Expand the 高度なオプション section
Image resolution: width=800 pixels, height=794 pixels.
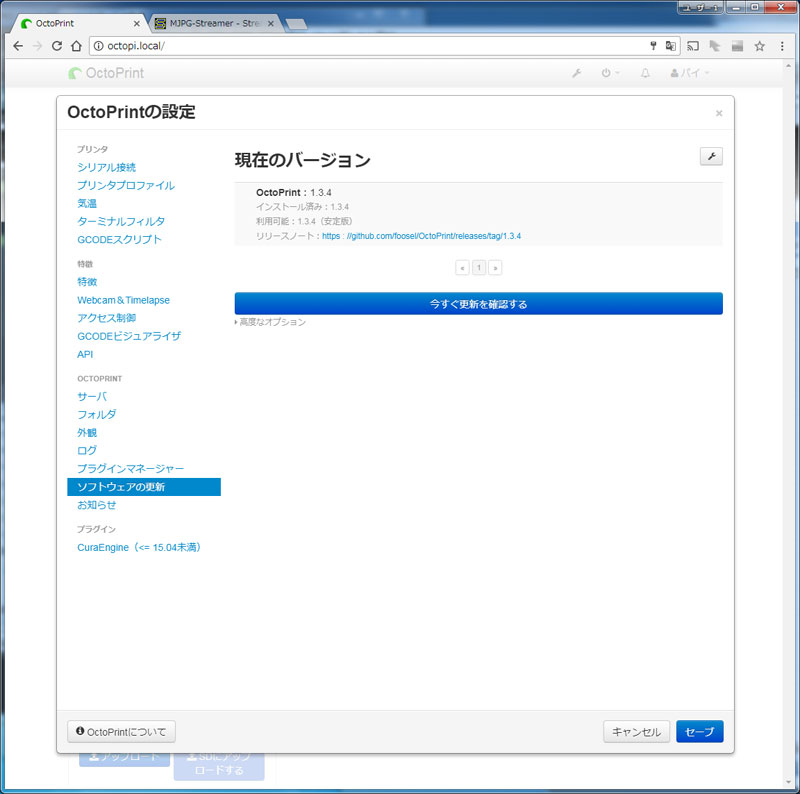[270, 322]
